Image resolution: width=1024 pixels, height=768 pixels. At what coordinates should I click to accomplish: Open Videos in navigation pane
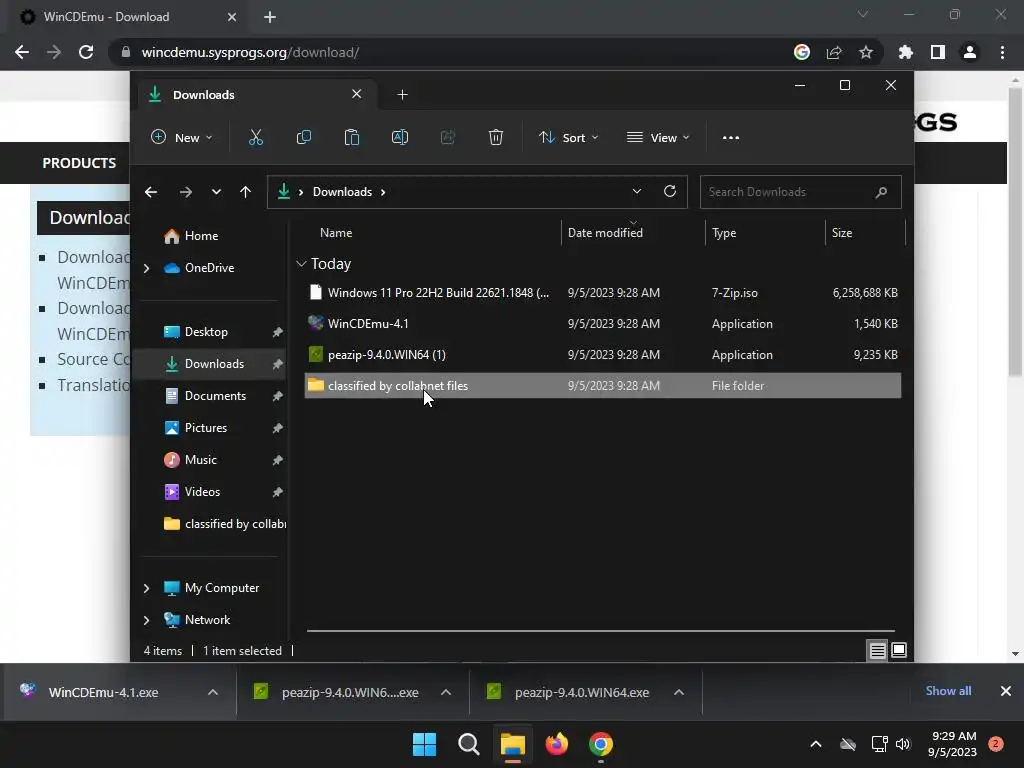coord(202,492)
